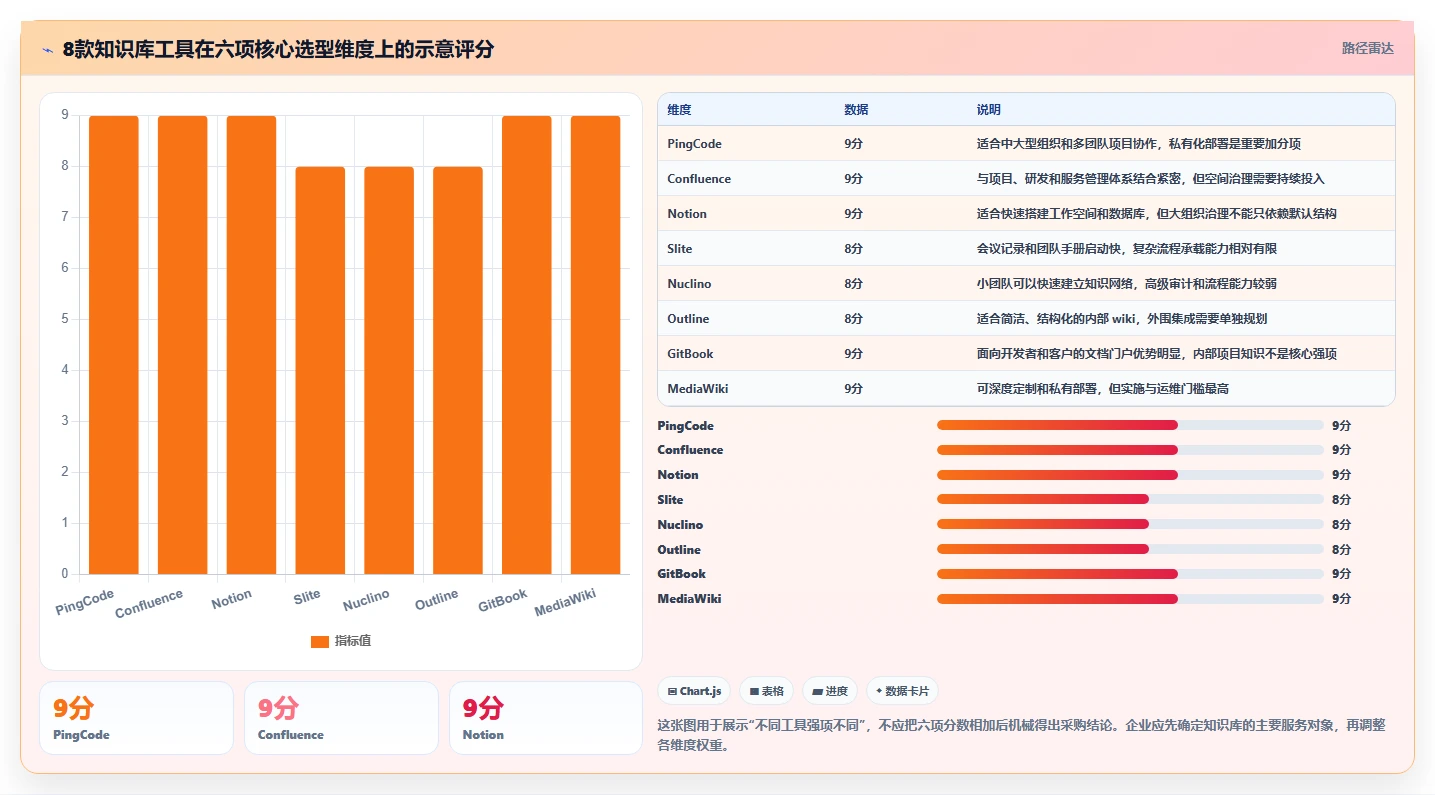
Task: Open the Confluence 9分 data card
Action: pyautogui.click(x=341, y=718)
